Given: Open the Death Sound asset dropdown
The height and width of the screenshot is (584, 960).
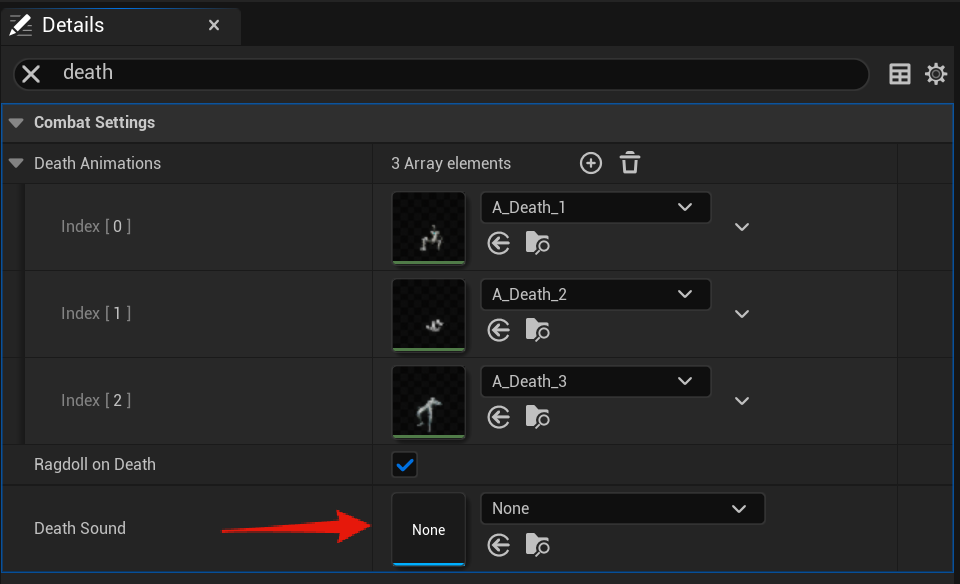Looking at the screenshot, I should (x=622, y=509).
